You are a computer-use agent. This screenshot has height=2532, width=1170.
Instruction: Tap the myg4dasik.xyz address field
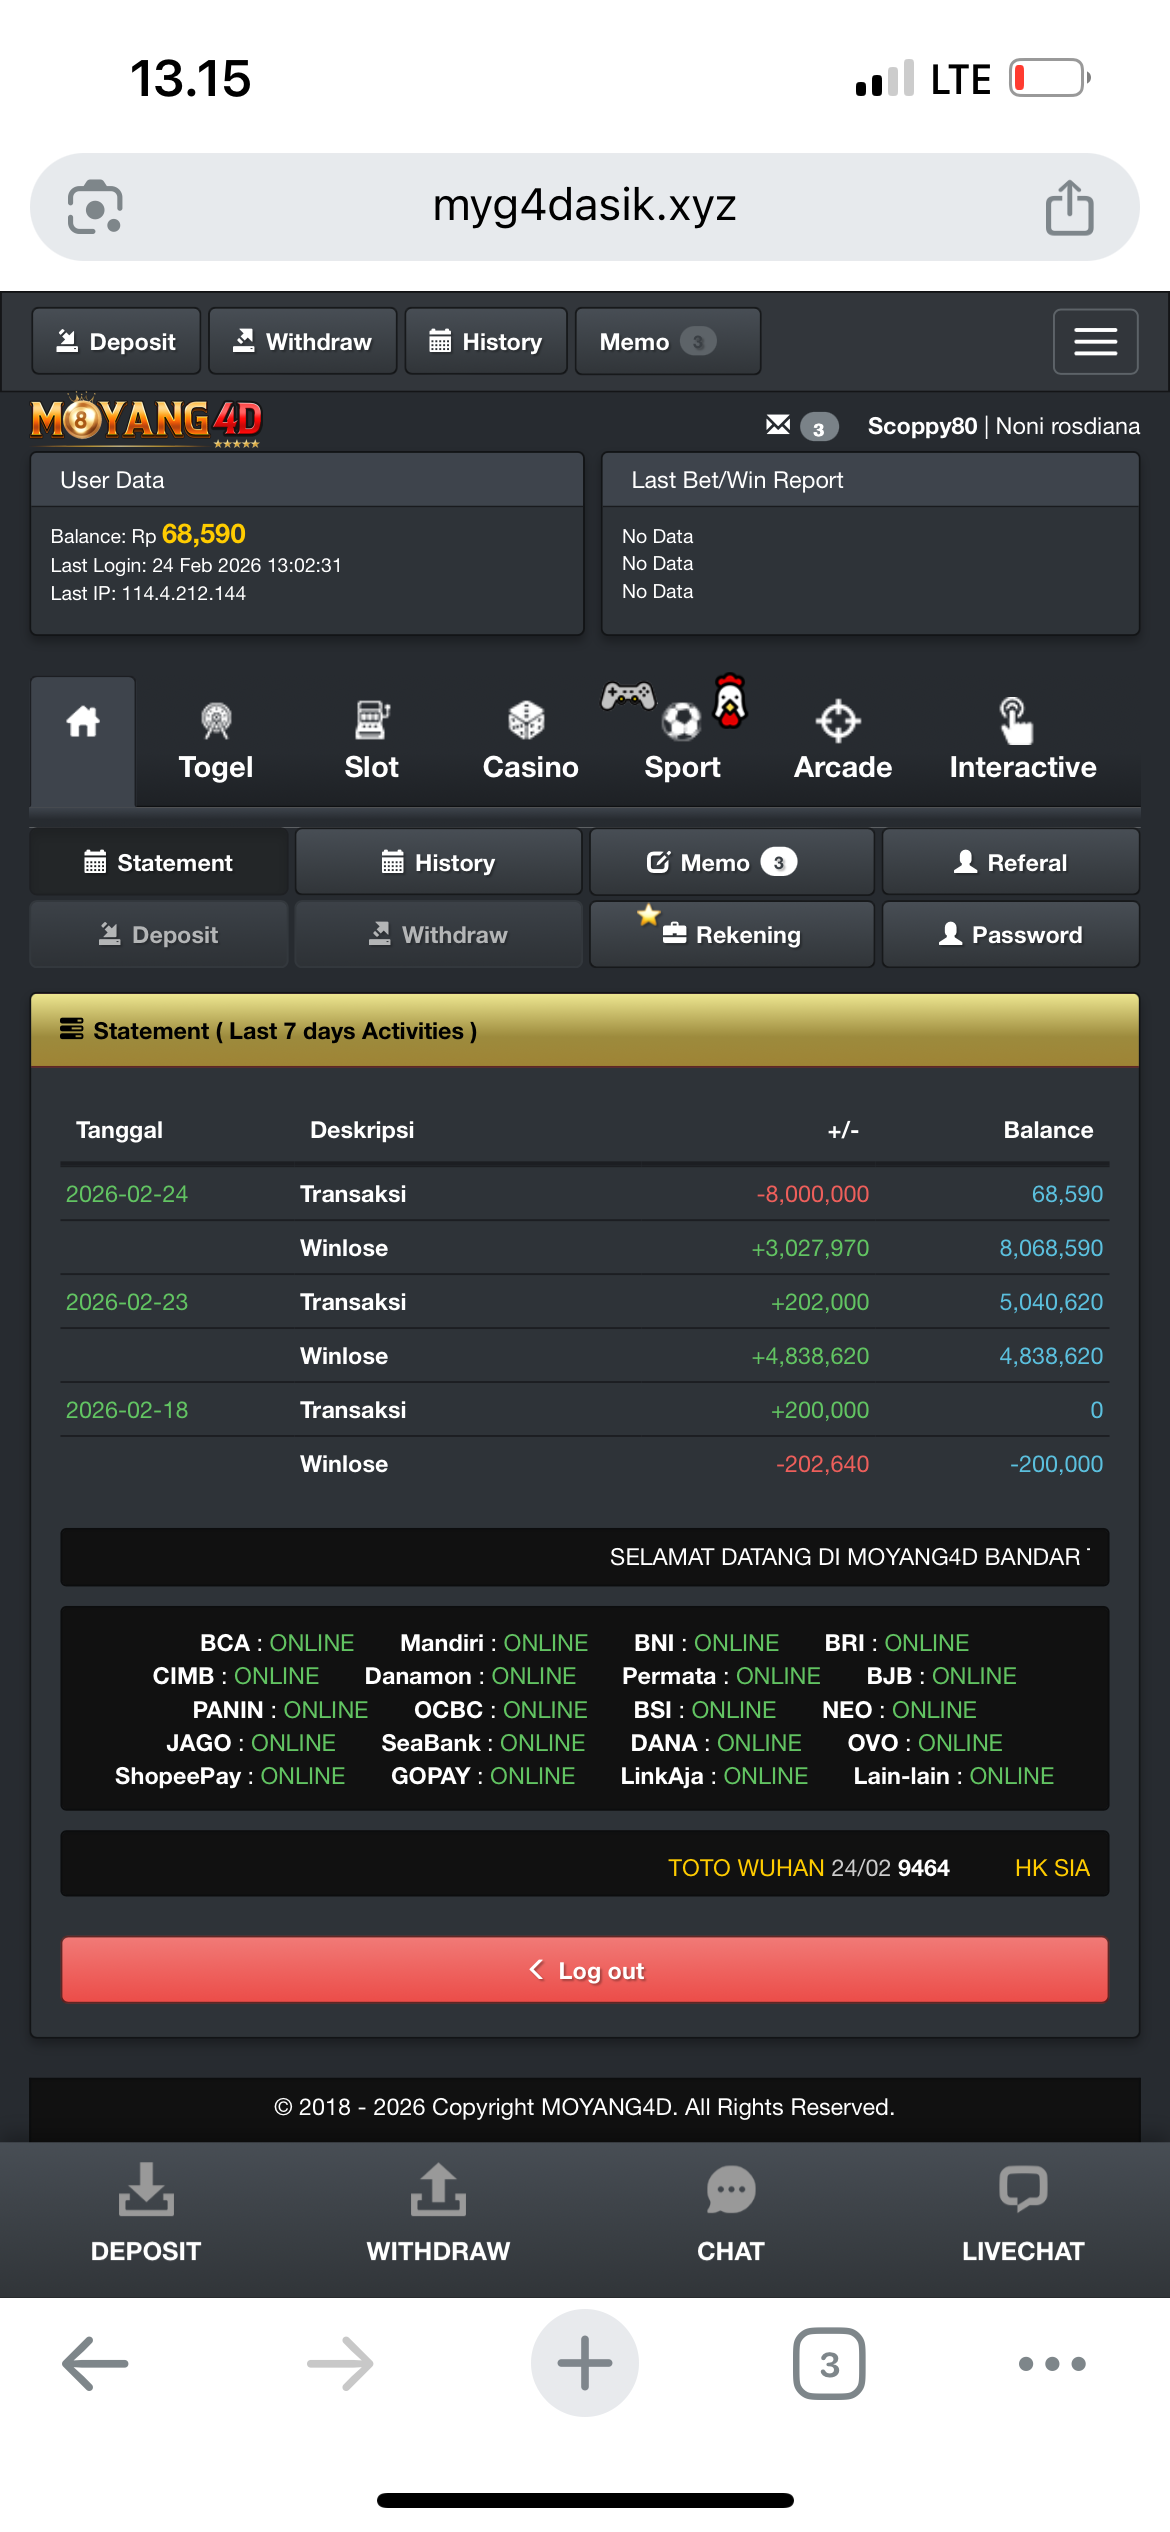click(x=585, y=206)
